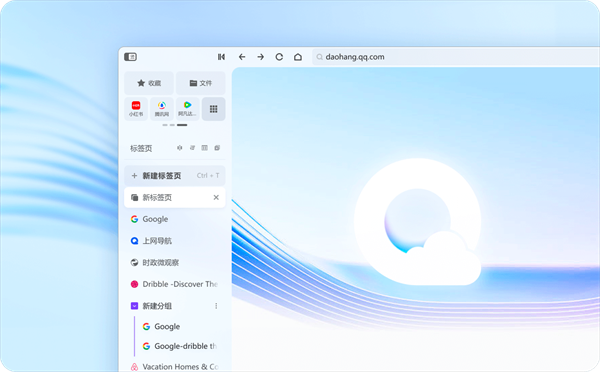The image size is (600, 372).
Task: Open 新建分组 group three-dot menu
Action: click(216, 306)
